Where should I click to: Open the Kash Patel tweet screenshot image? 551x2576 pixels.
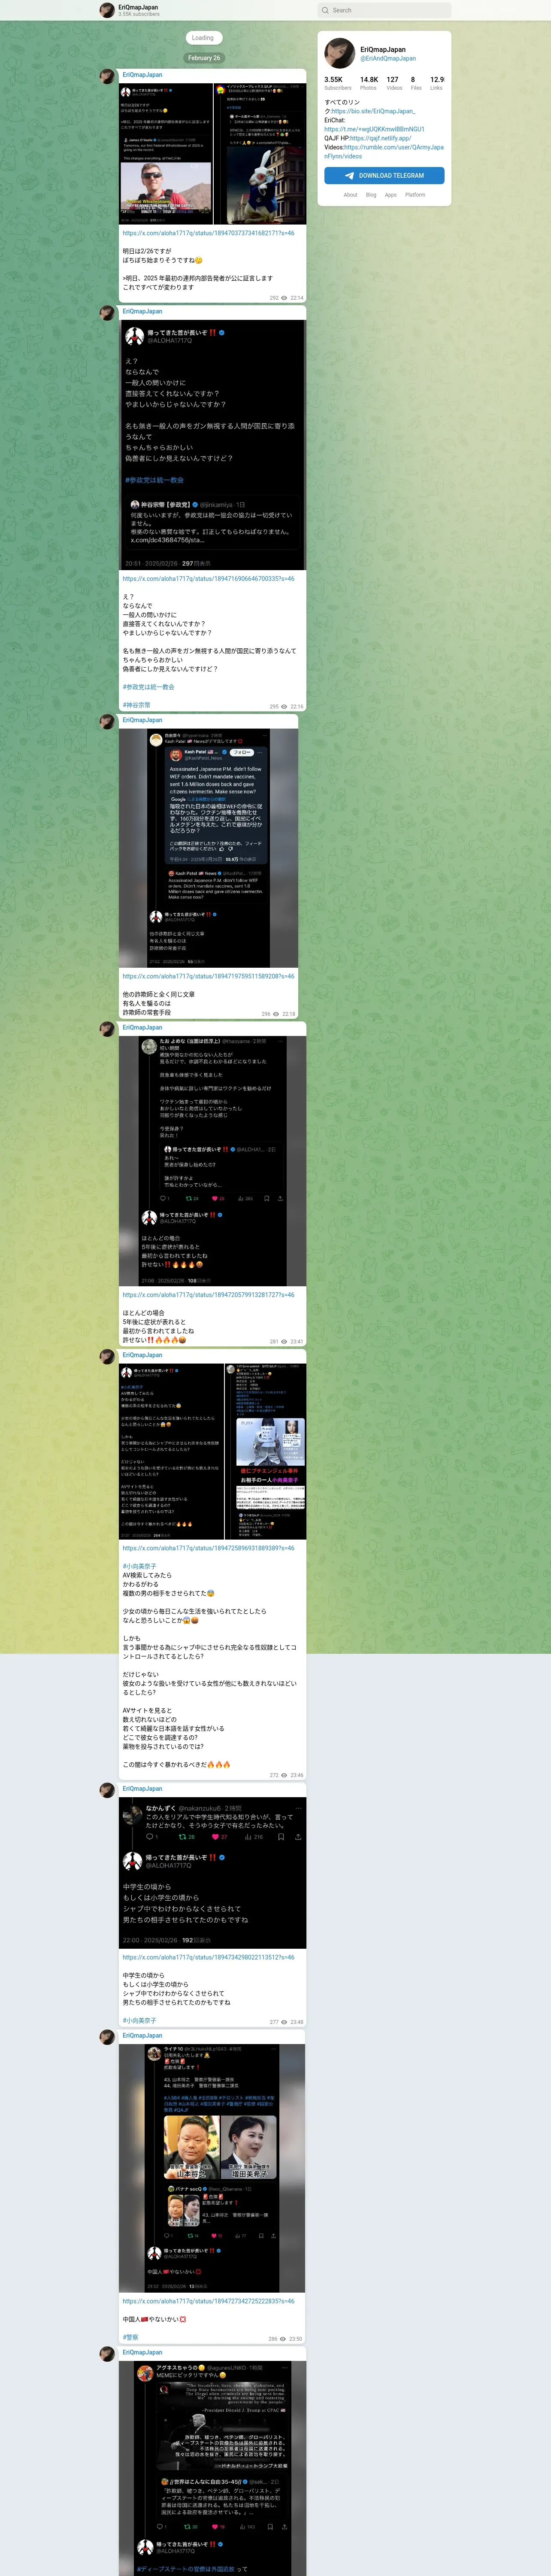pyautogui.click(x=208, y=848)
